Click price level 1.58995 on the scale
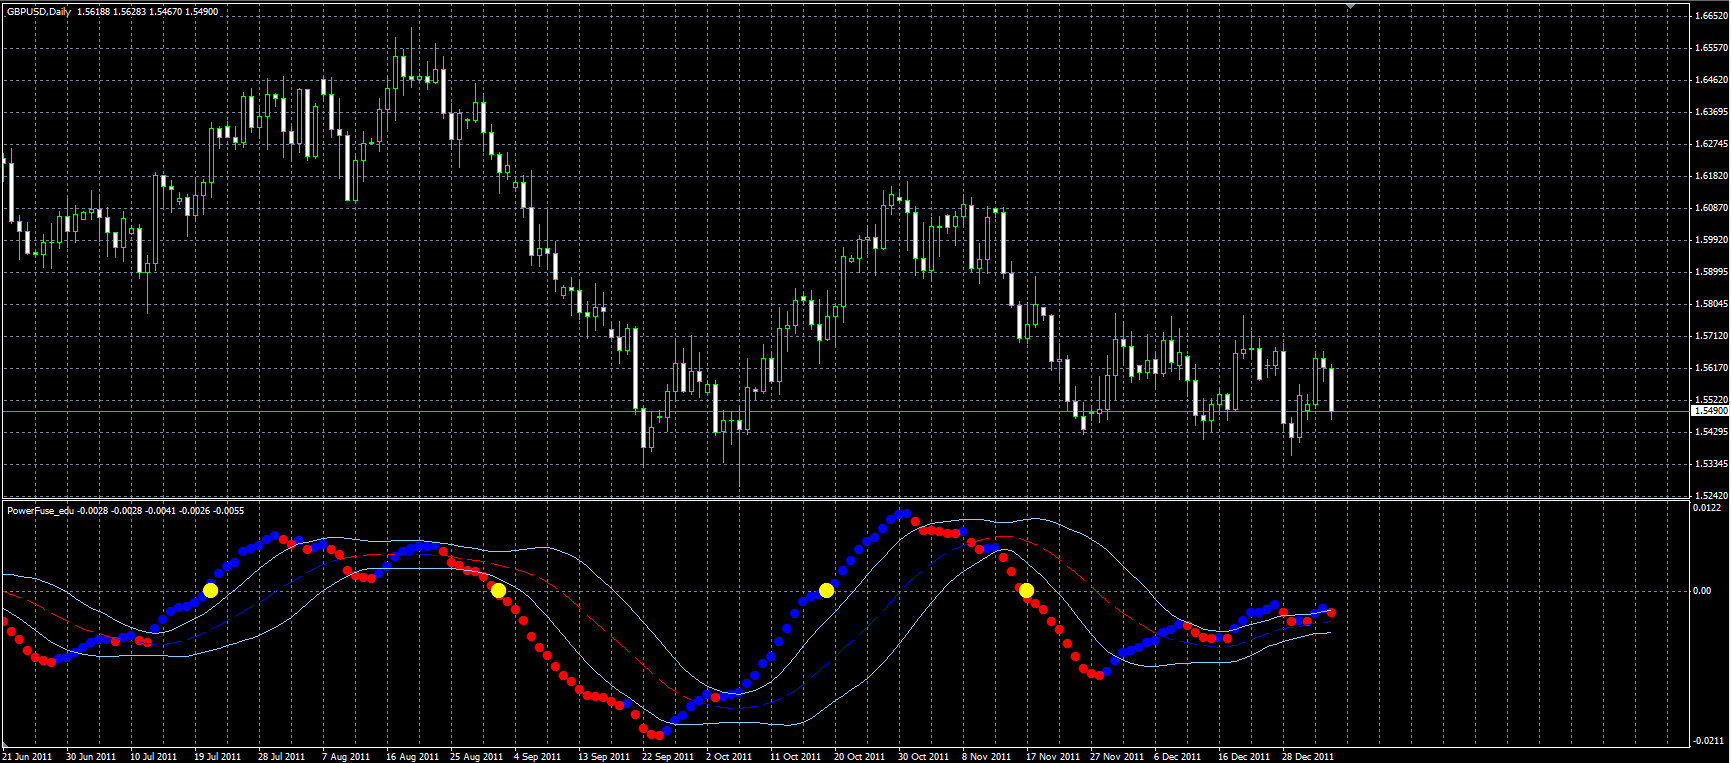The height and width of the screenshot is (763, 1731). click(x=1712, y=272)
